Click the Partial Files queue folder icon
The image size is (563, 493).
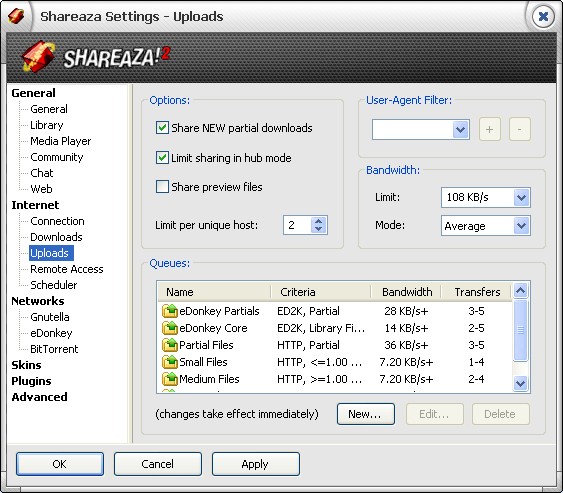click(x=169, y=345)
